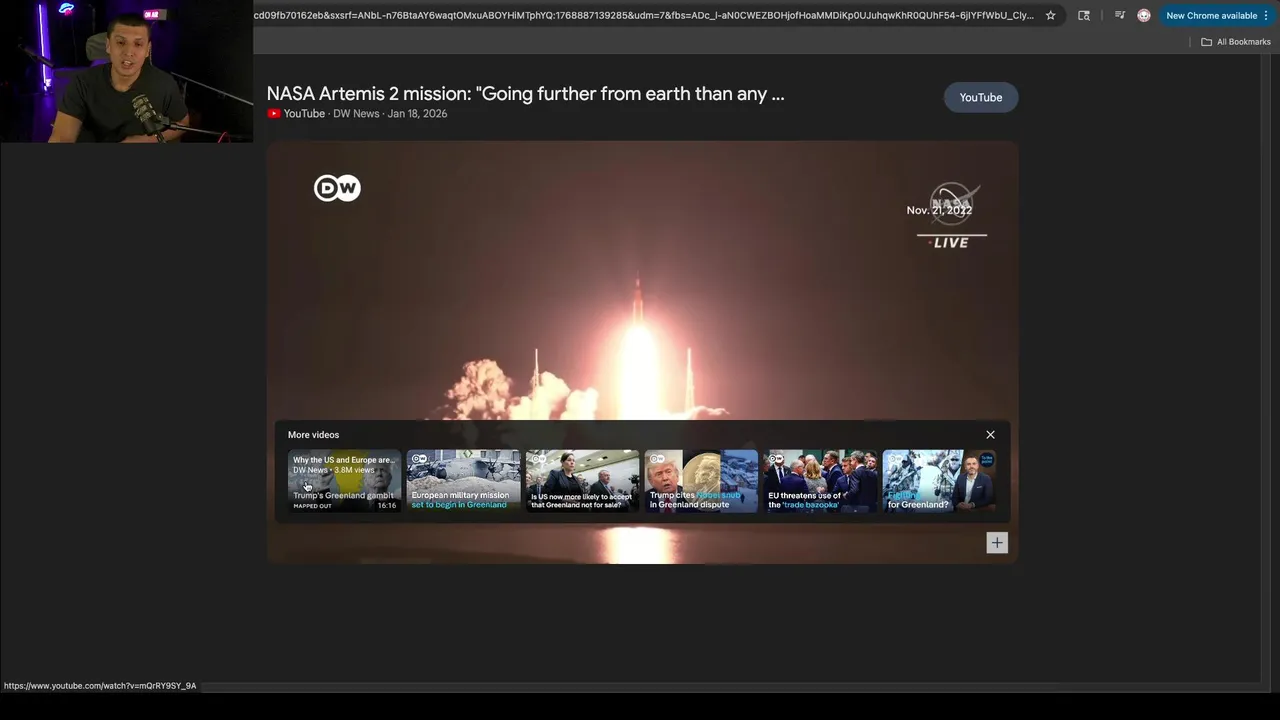Open the Google Lens search icon
This screenshot has width=1280, height=720.
click(1084, 15)
